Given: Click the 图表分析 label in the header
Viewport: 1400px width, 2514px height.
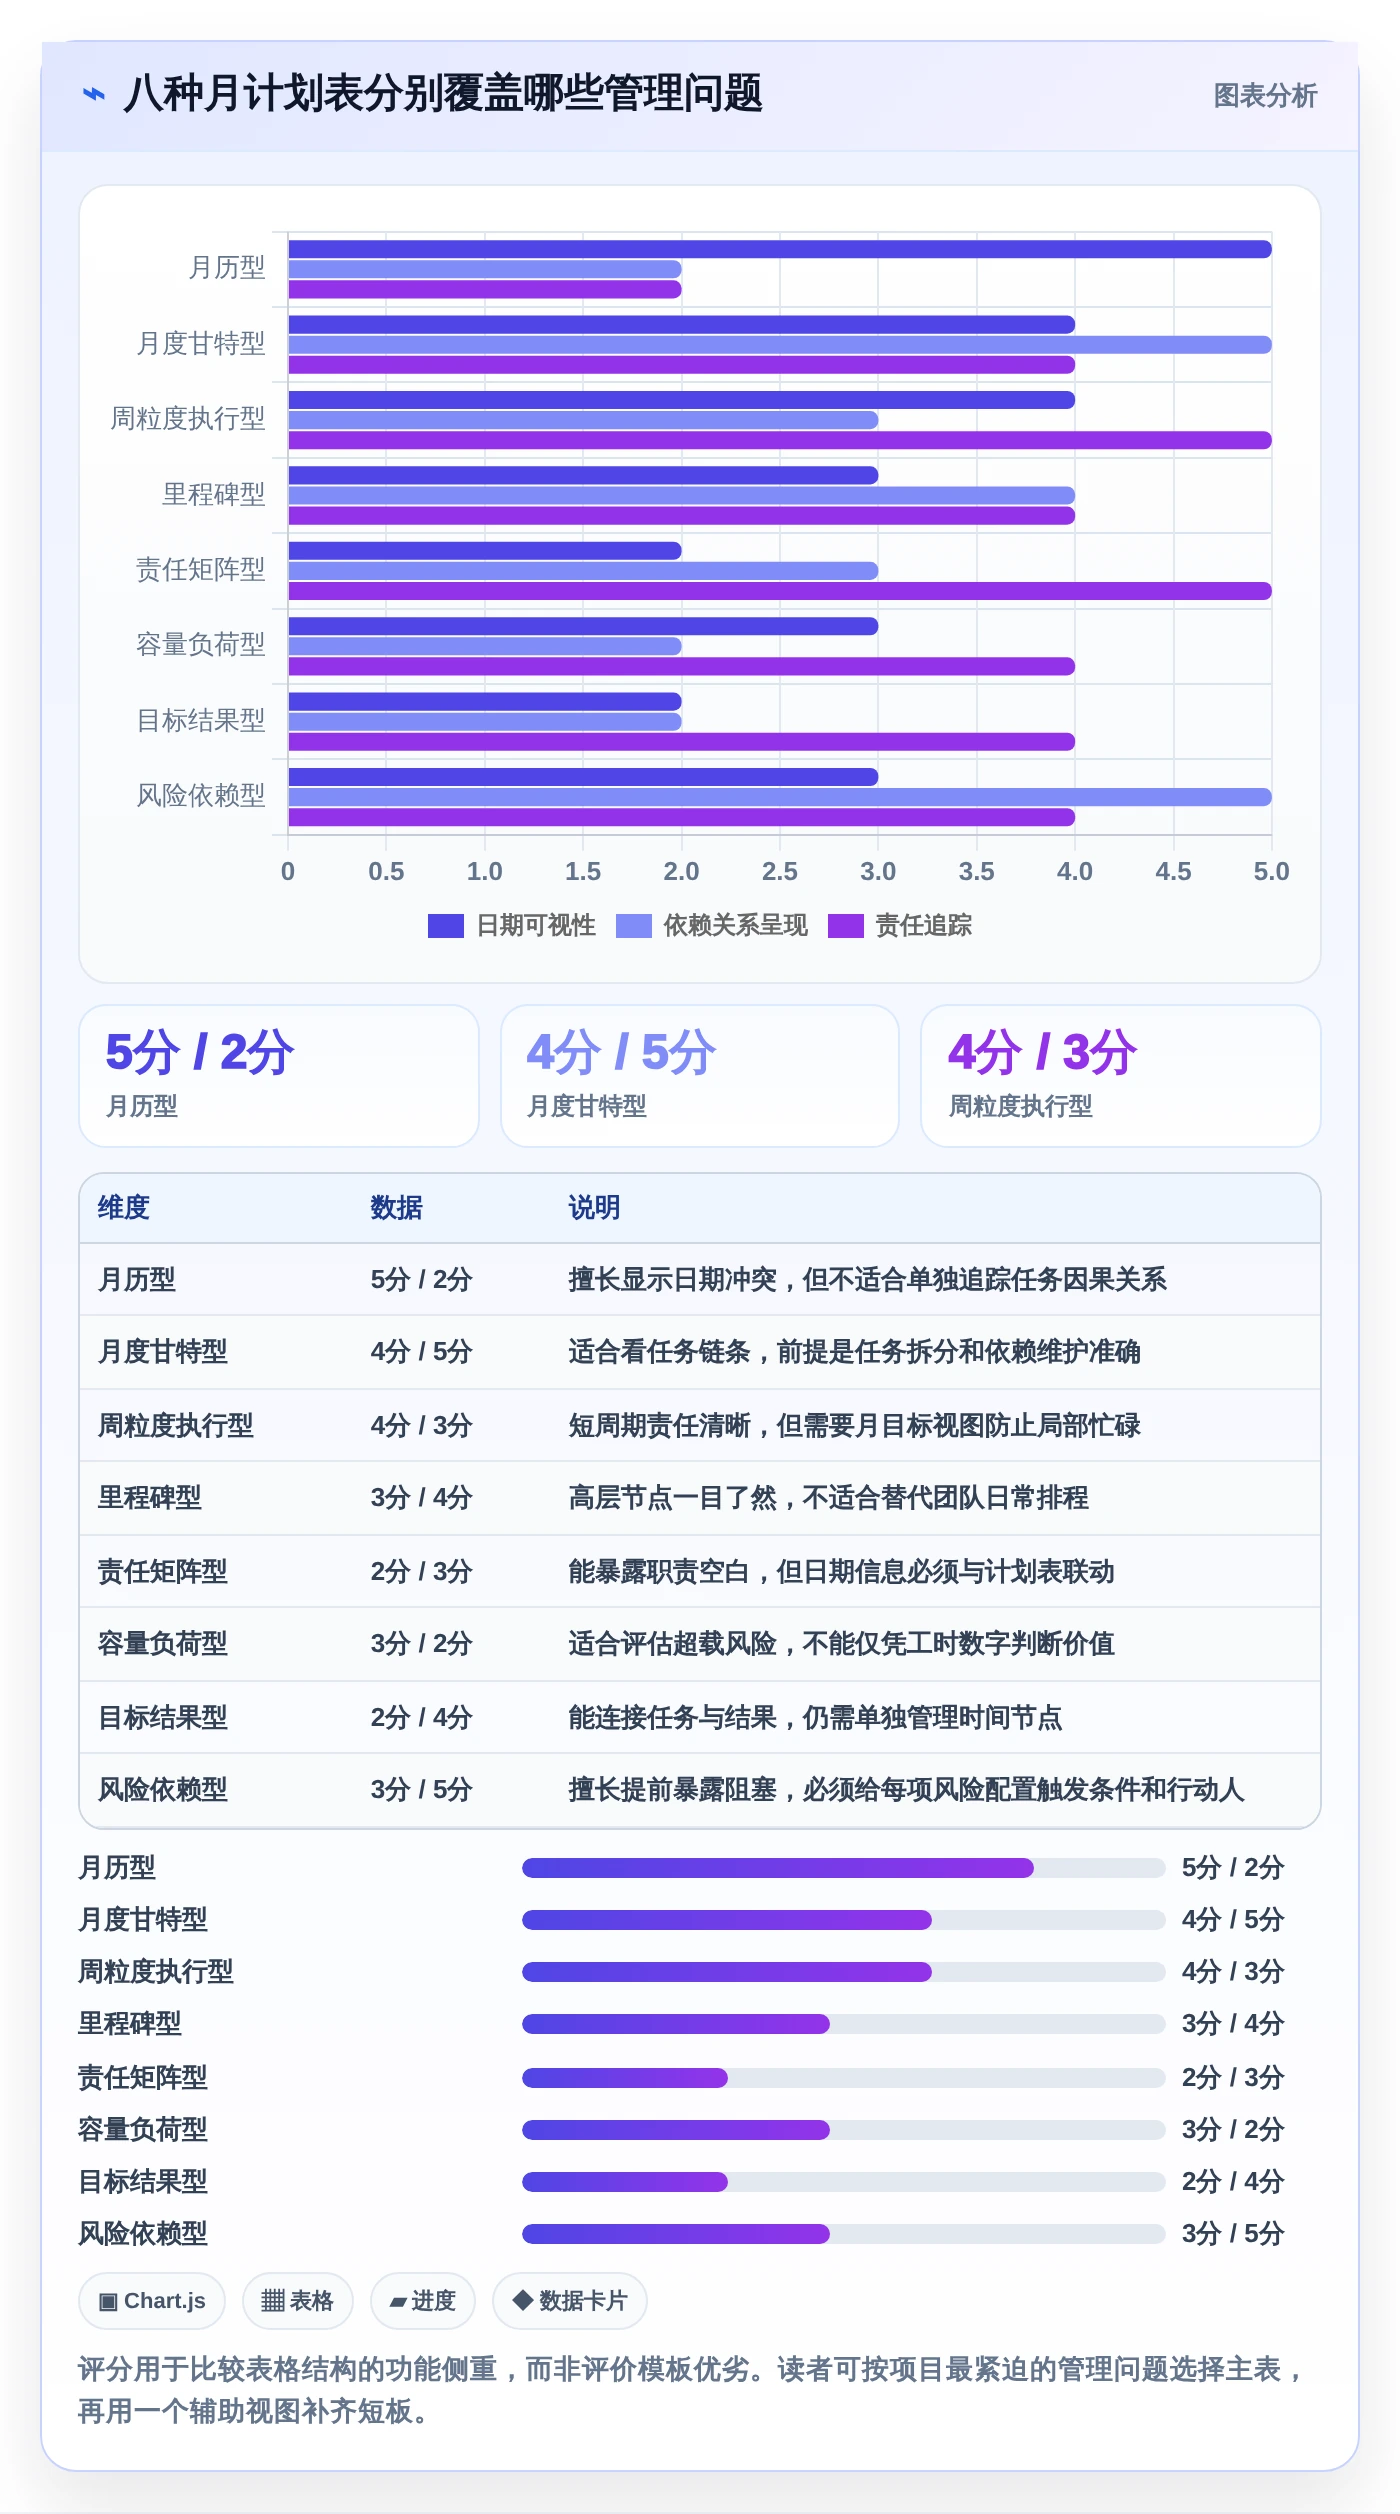Looking at the screenshot, I should pos(1264,95).
